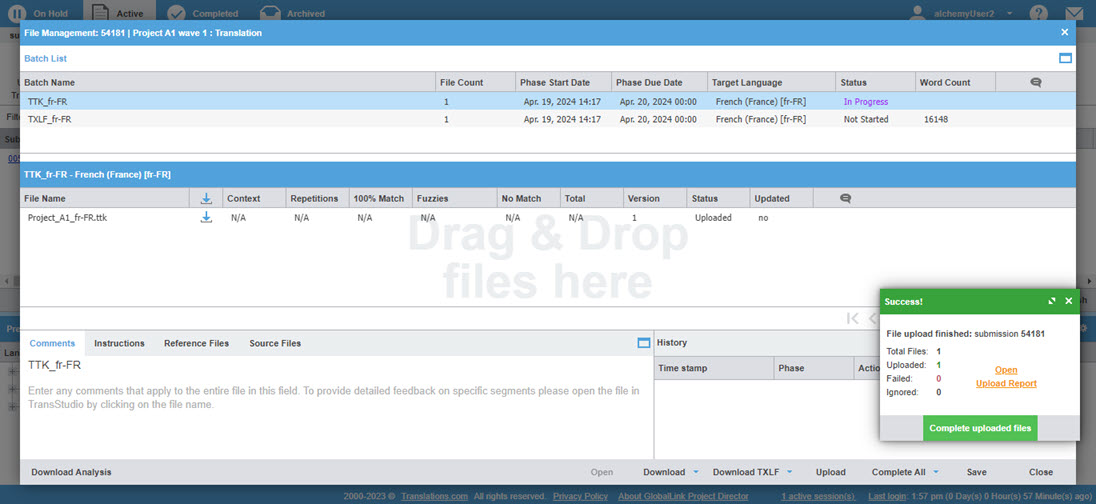This screenshot has width=1096, height=504.
Task: Click the download icon in file list header
Action: (206, 198)
